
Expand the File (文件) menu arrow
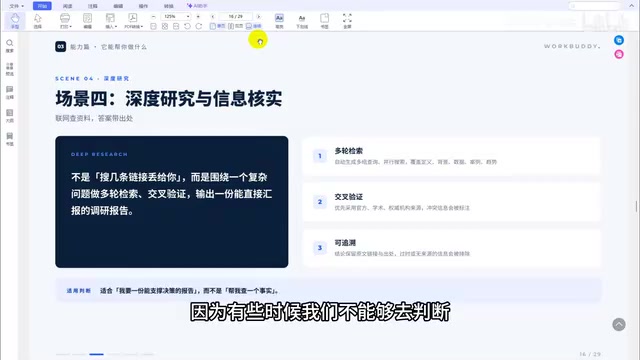point(22,6)
